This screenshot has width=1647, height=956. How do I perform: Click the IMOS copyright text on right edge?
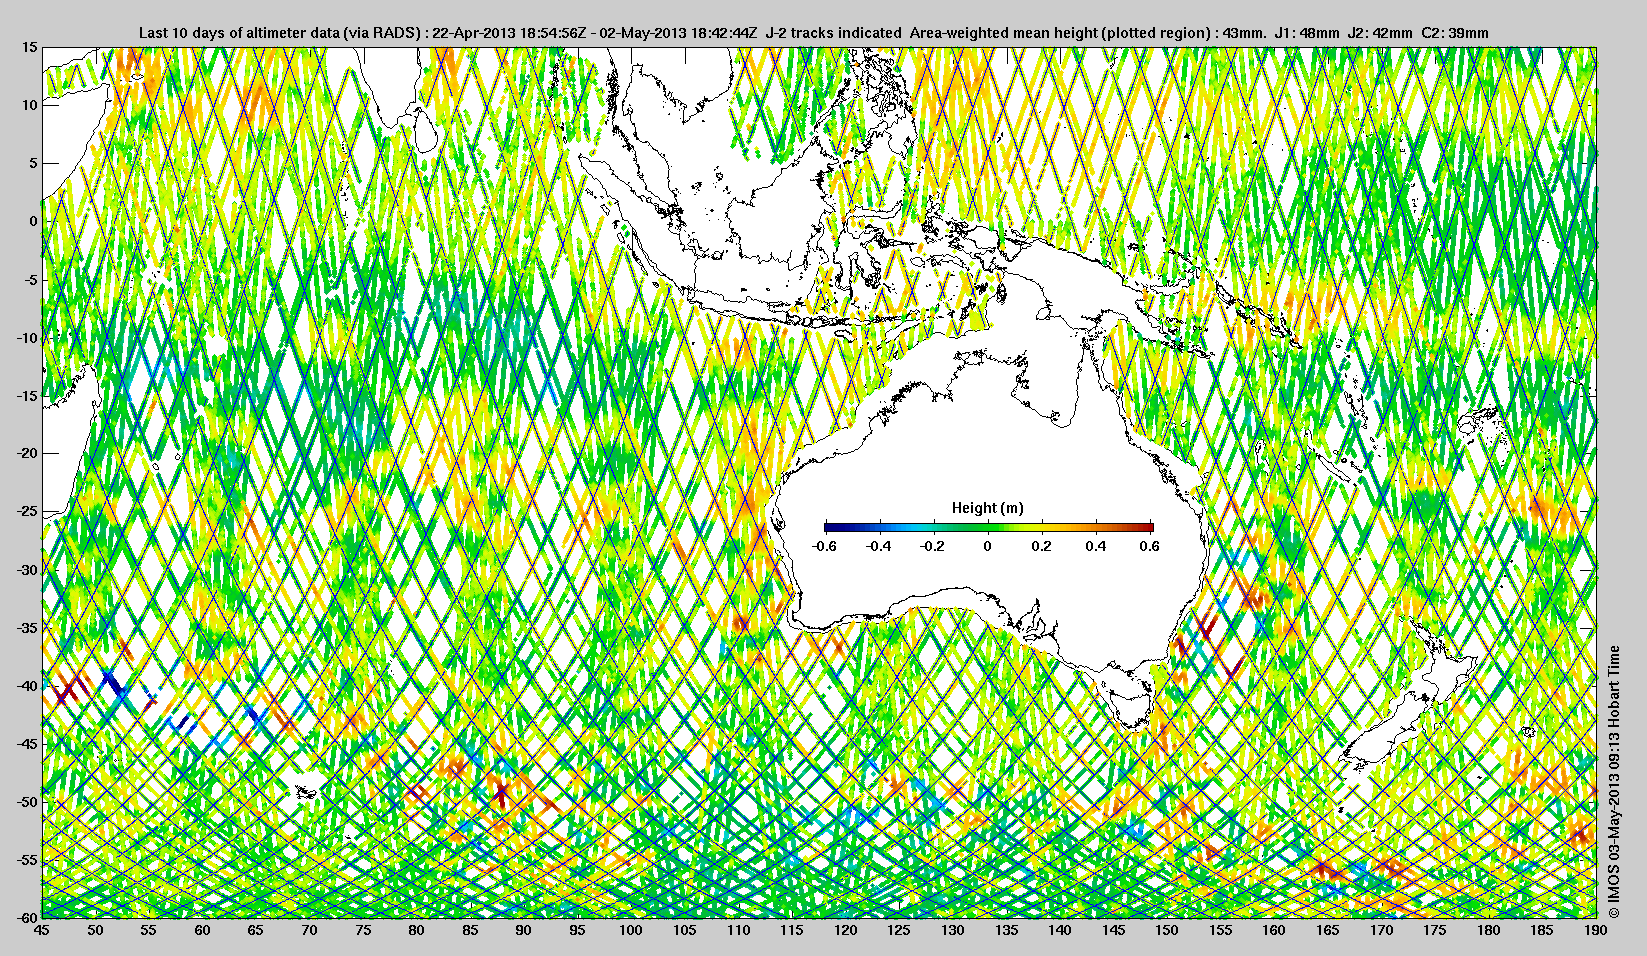click(1612, 783)
